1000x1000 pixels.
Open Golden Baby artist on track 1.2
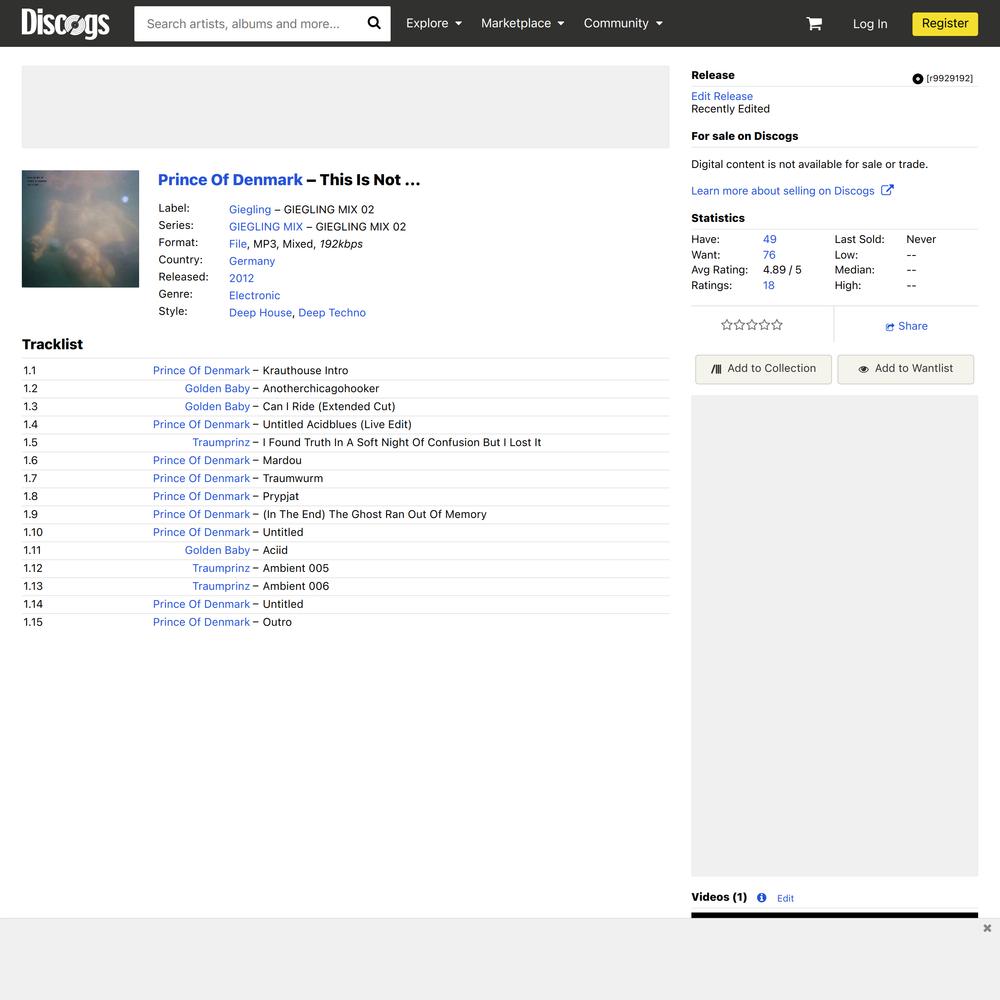[x=217, y=388]
